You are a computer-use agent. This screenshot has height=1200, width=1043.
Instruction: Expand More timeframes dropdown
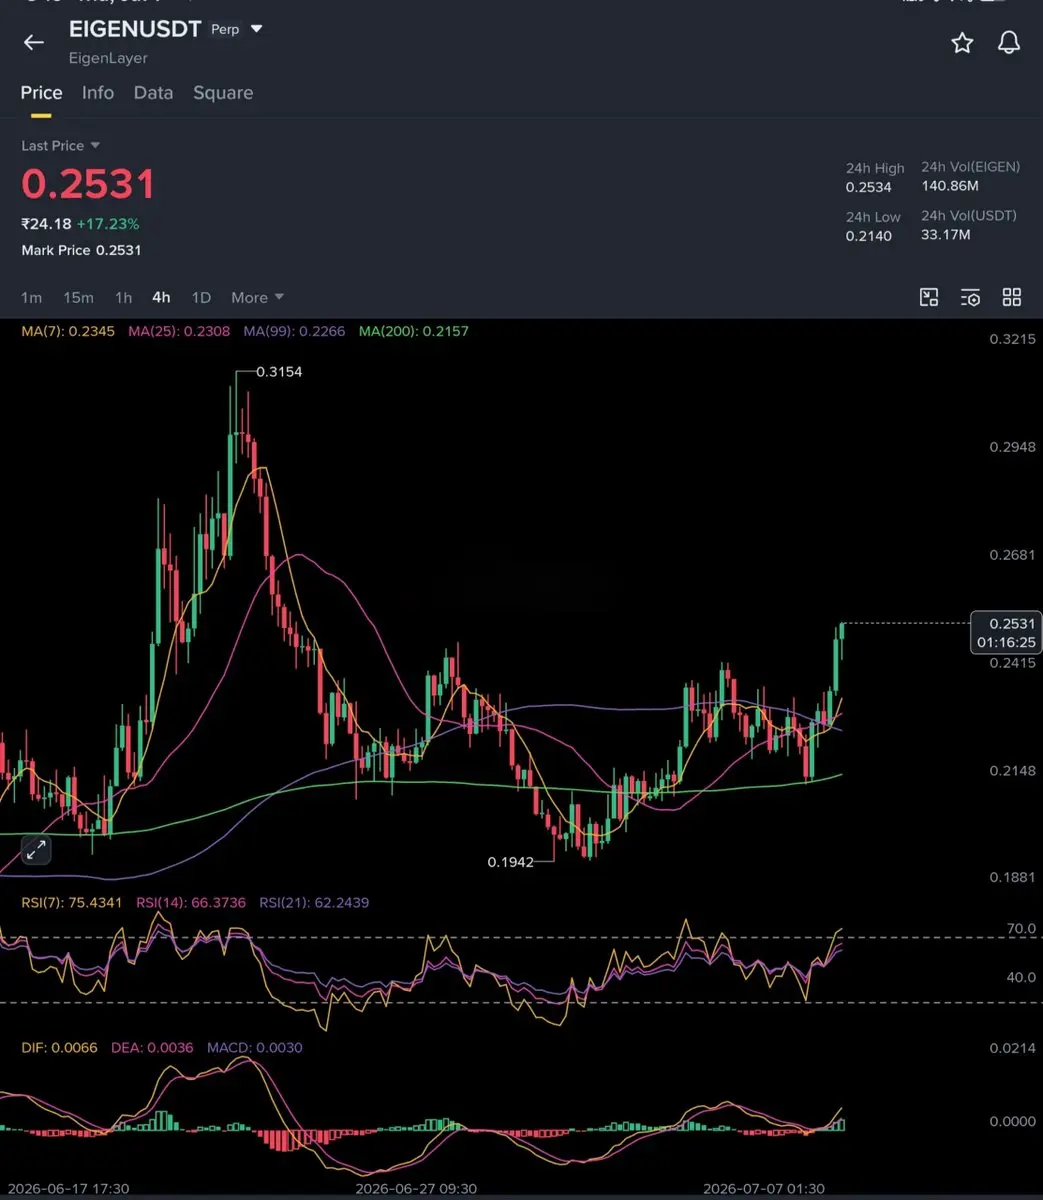click(257, 297)
